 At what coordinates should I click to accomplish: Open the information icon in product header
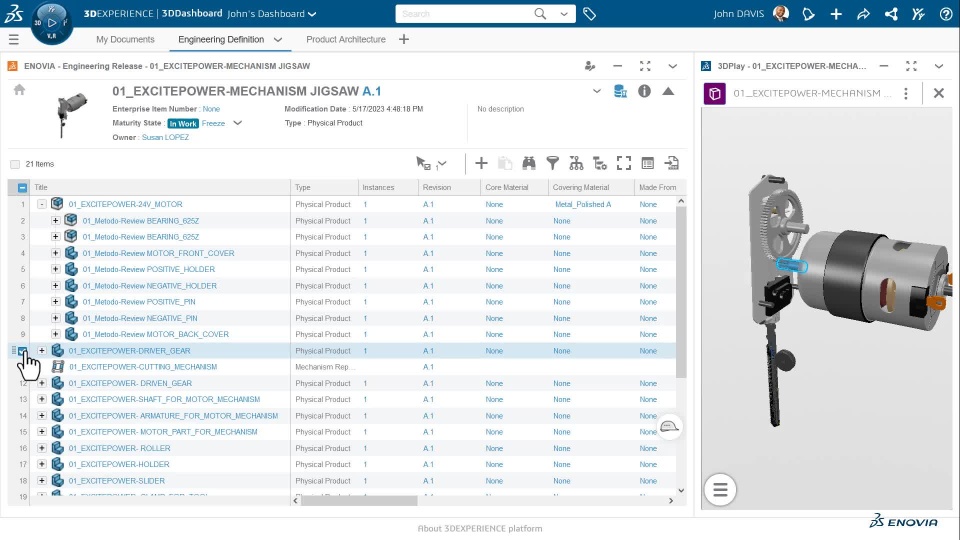644,91
